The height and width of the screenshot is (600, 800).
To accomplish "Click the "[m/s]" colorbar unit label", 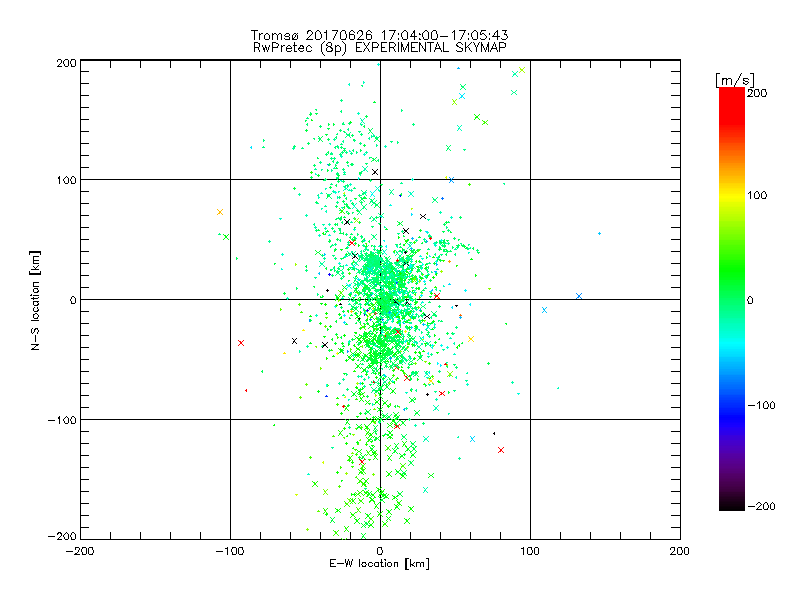I will [735, 80].
